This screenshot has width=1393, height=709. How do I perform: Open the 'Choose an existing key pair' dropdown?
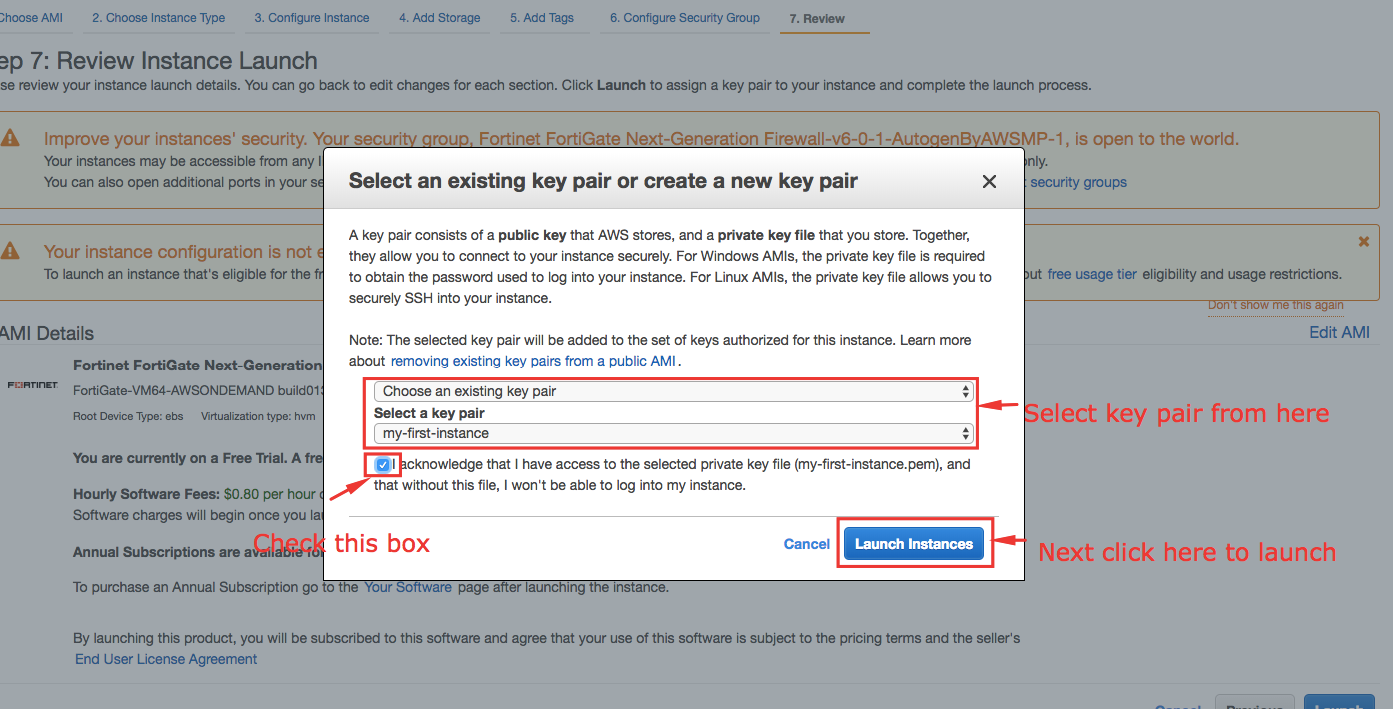[673, 391]
